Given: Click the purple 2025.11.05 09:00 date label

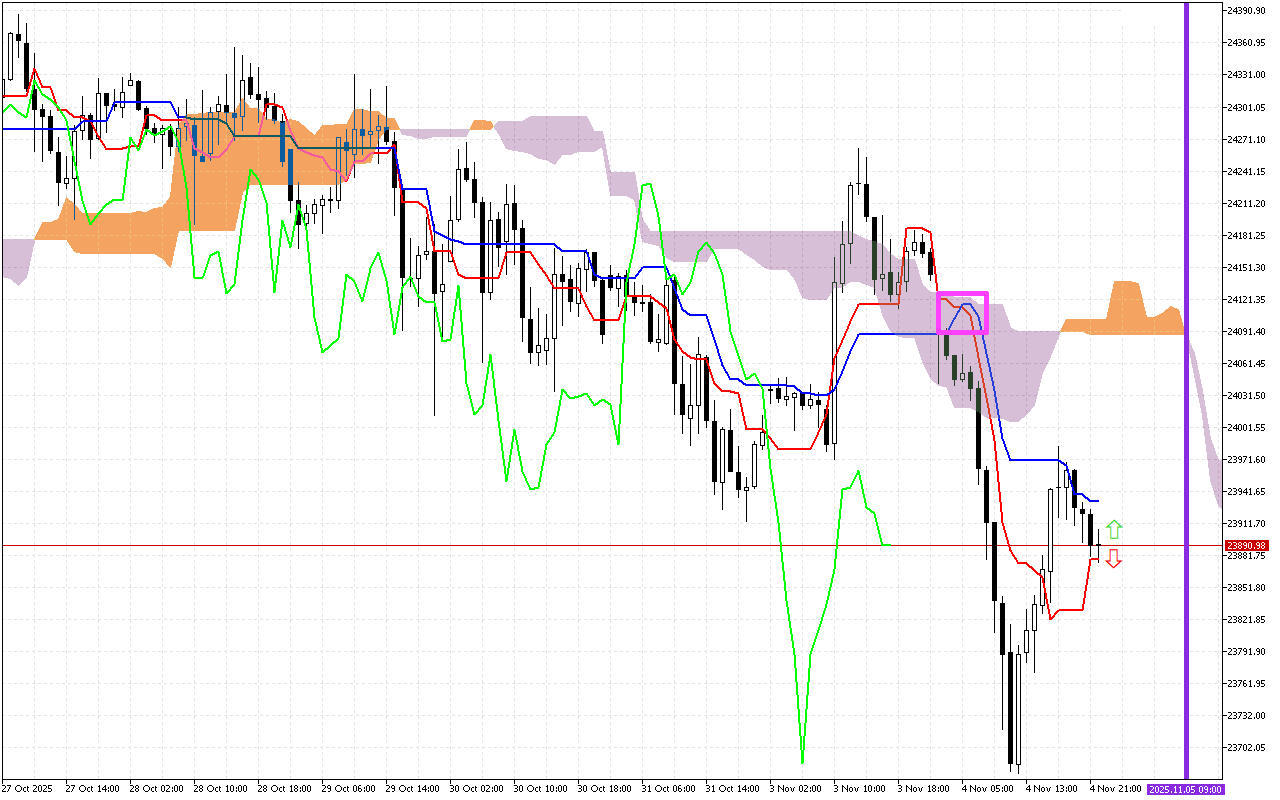Looking at the screenshot, I should point(1185,789).
